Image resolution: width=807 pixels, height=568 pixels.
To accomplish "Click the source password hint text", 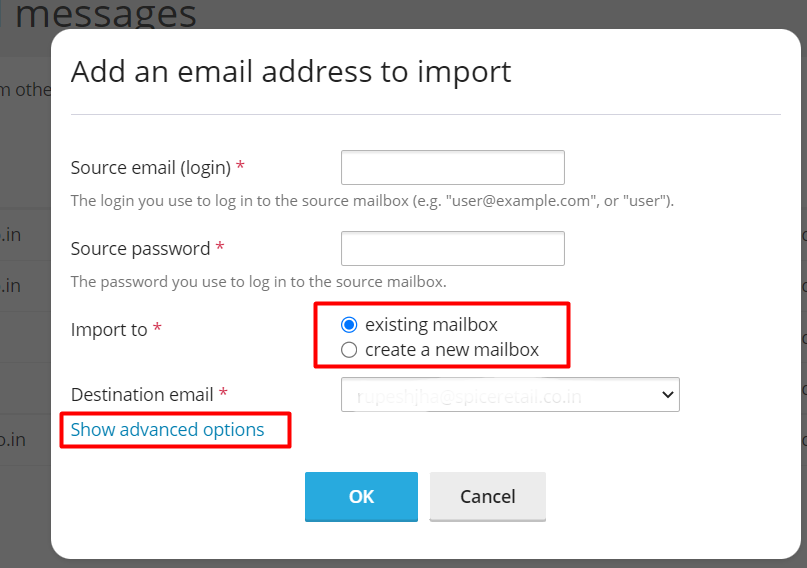I will point(258,282).
